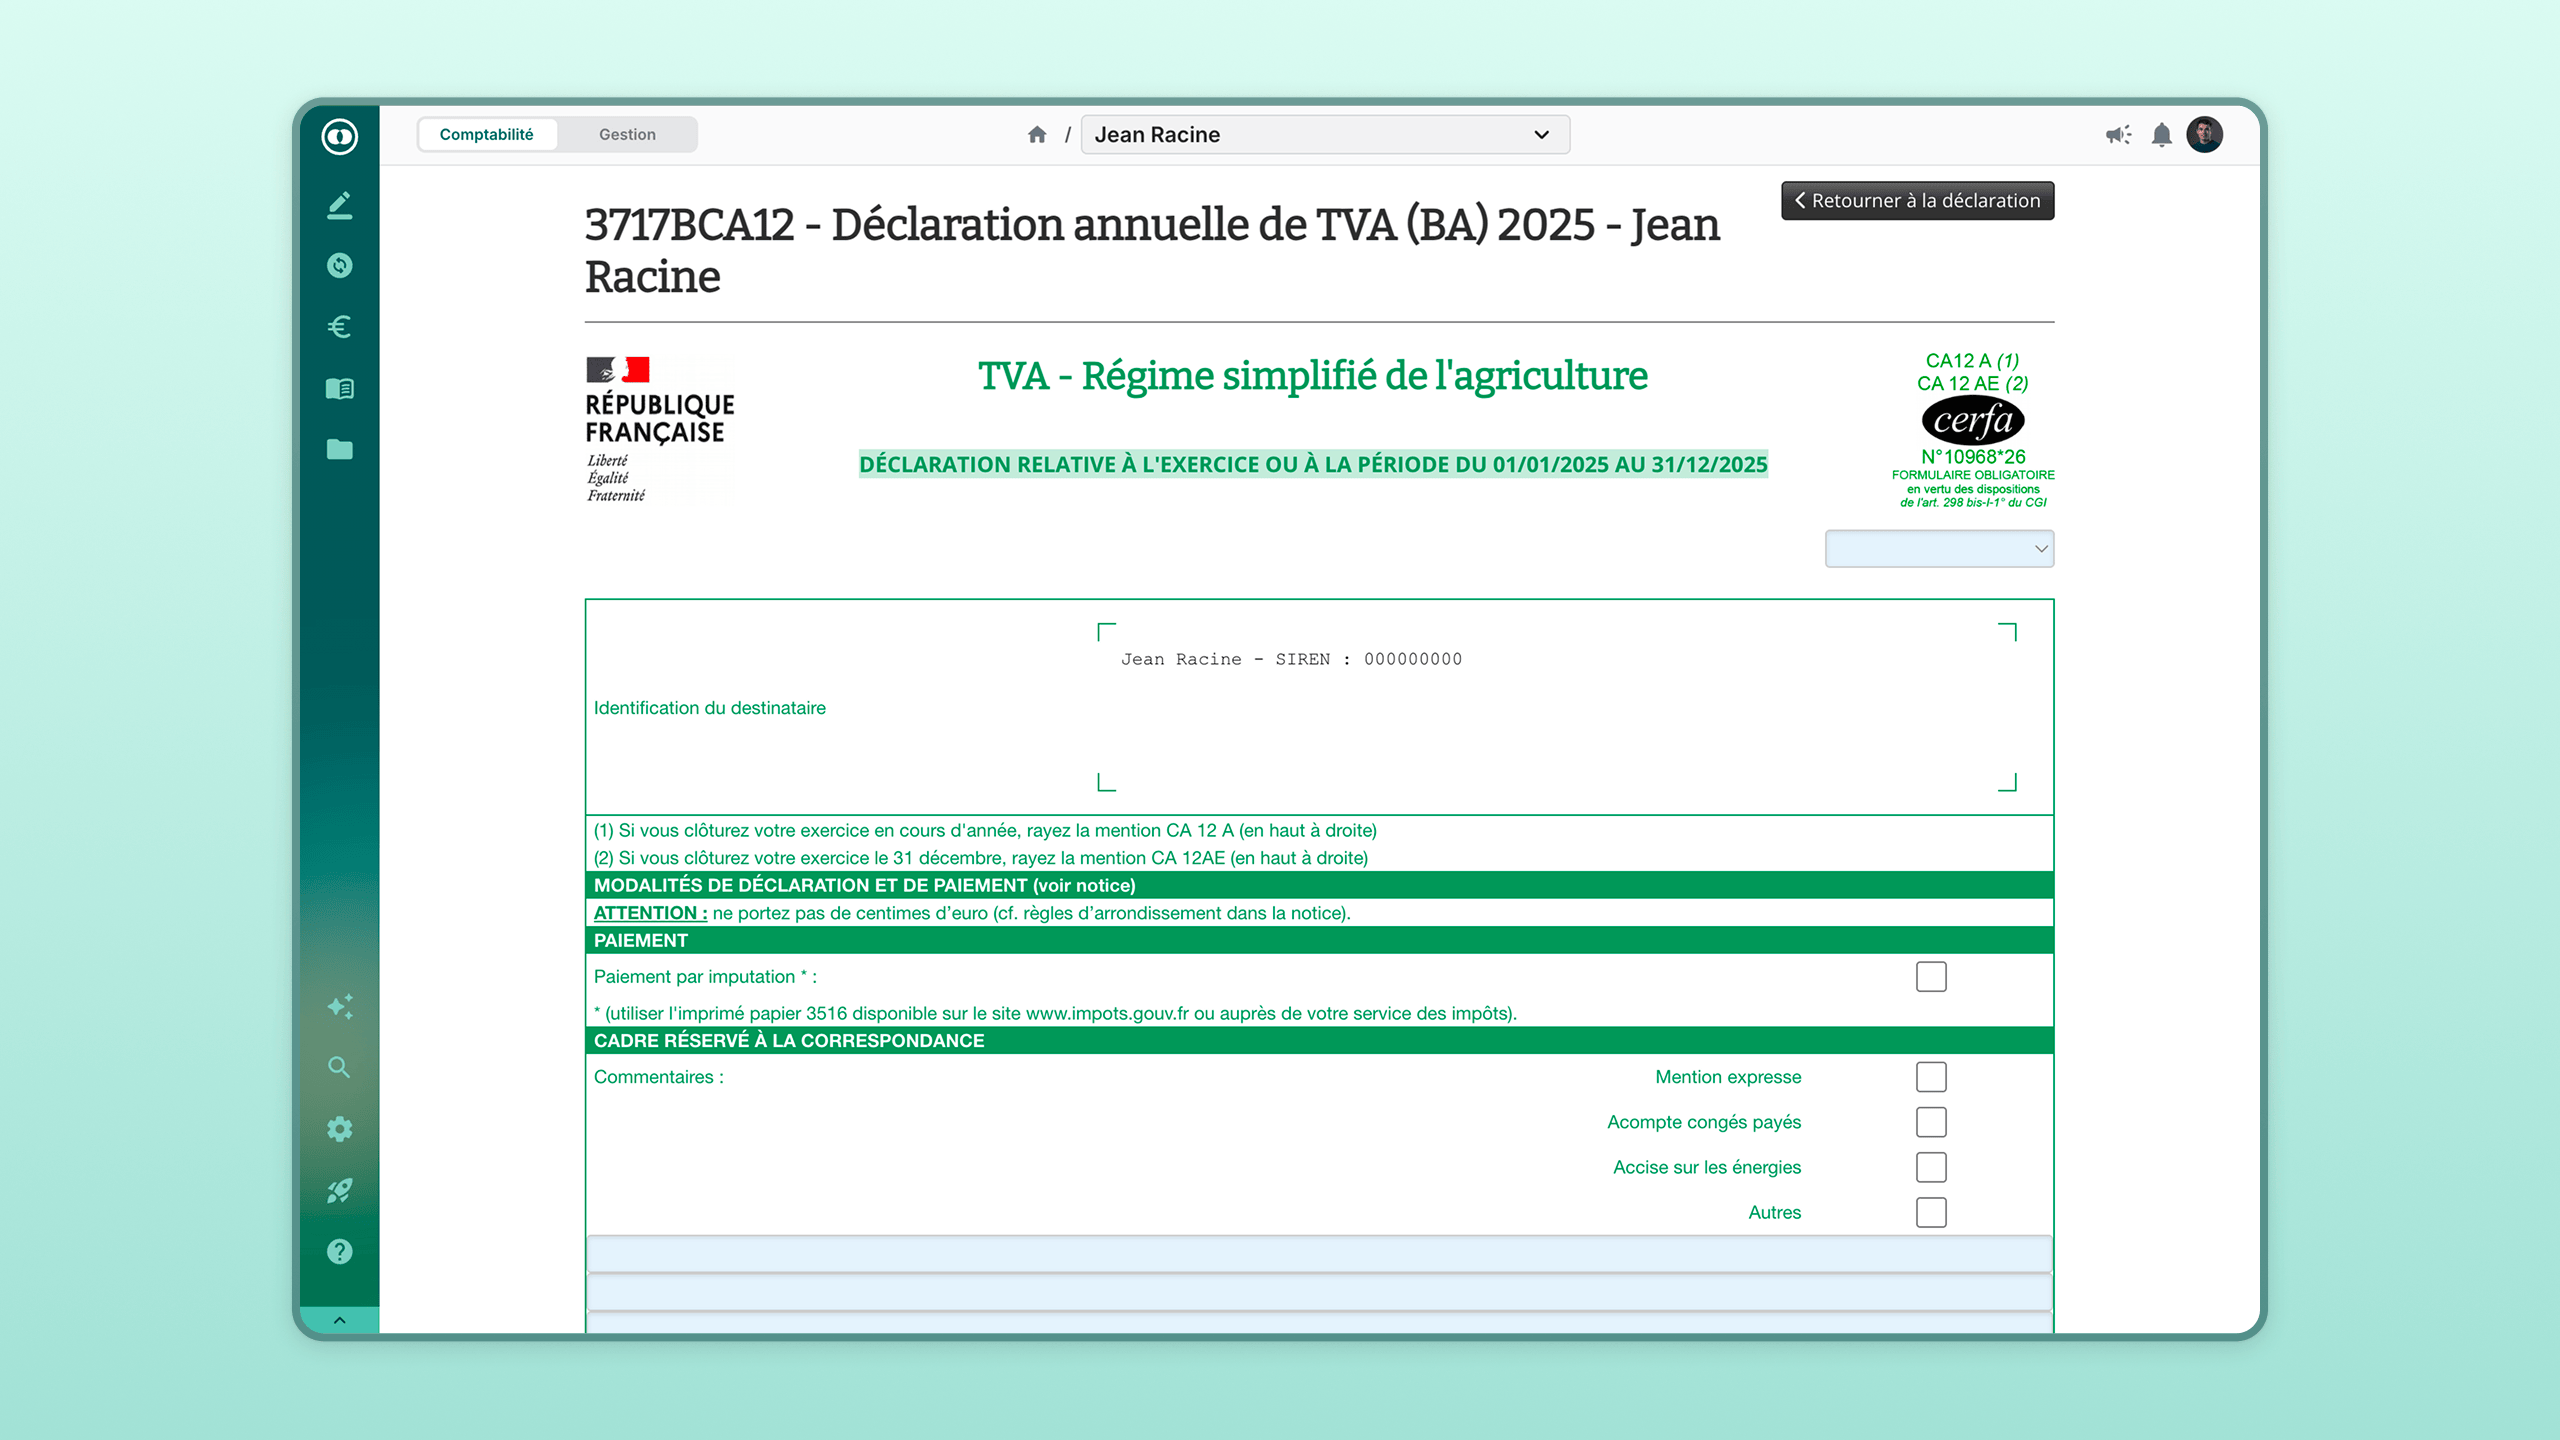This screenshot has height=1440, width=2560.
Task: Collapse the sidebar with the bottom chevron
Action: point(340,1318)
